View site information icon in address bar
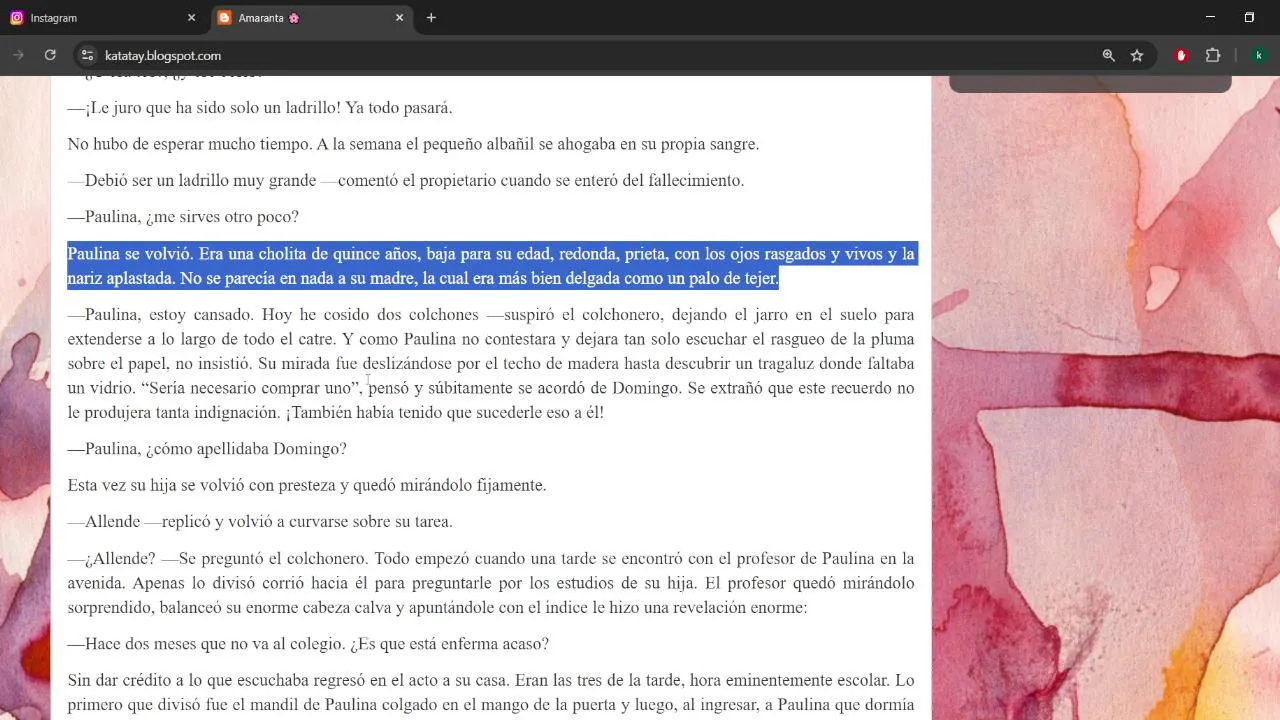Screen dimensions: 1280x720 [x=88, y=56]
